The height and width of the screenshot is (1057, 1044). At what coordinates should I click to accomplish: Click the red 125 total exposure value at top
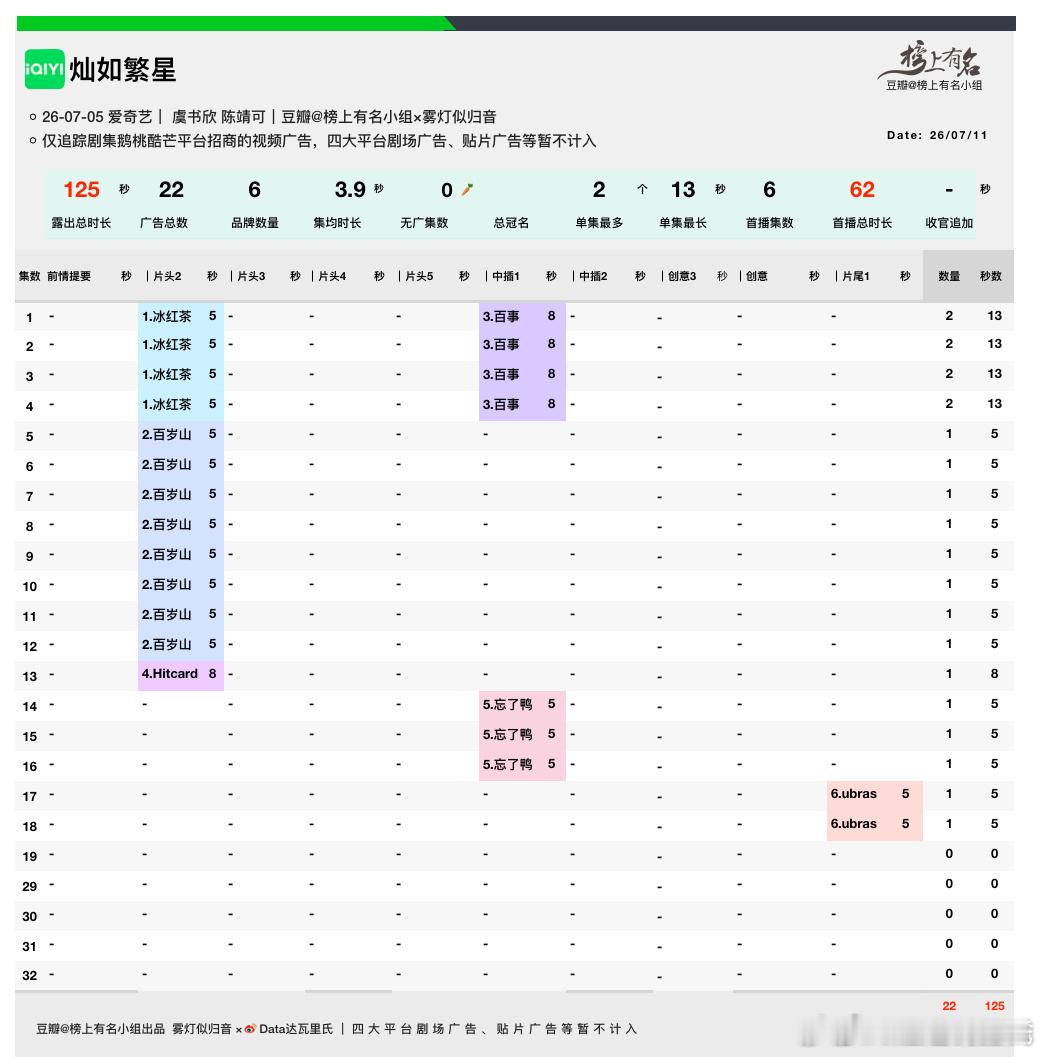tap(82, 189)
